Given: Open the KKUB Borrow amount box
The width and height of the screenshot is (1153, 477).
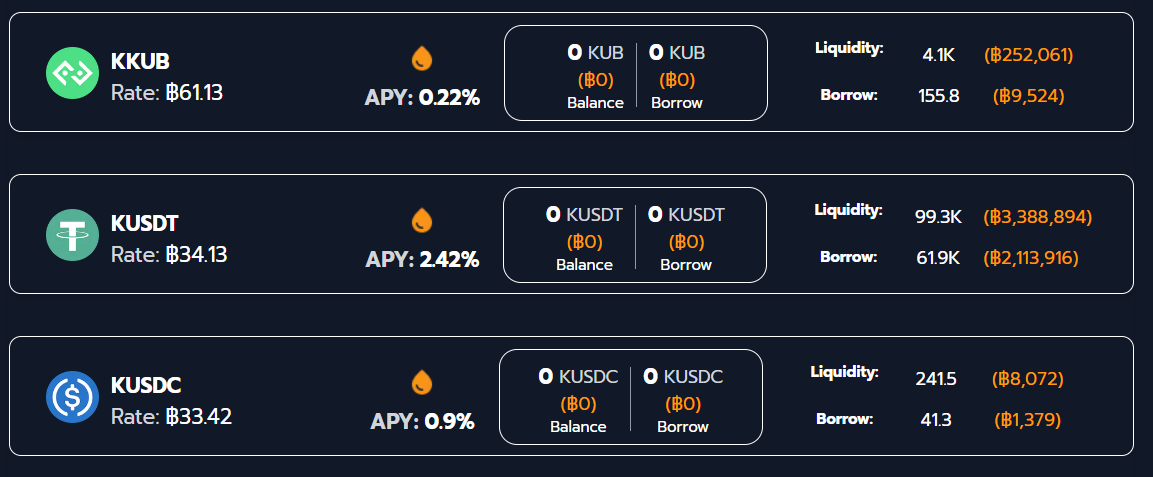Looking at the screenshot, I should [677, 76].
